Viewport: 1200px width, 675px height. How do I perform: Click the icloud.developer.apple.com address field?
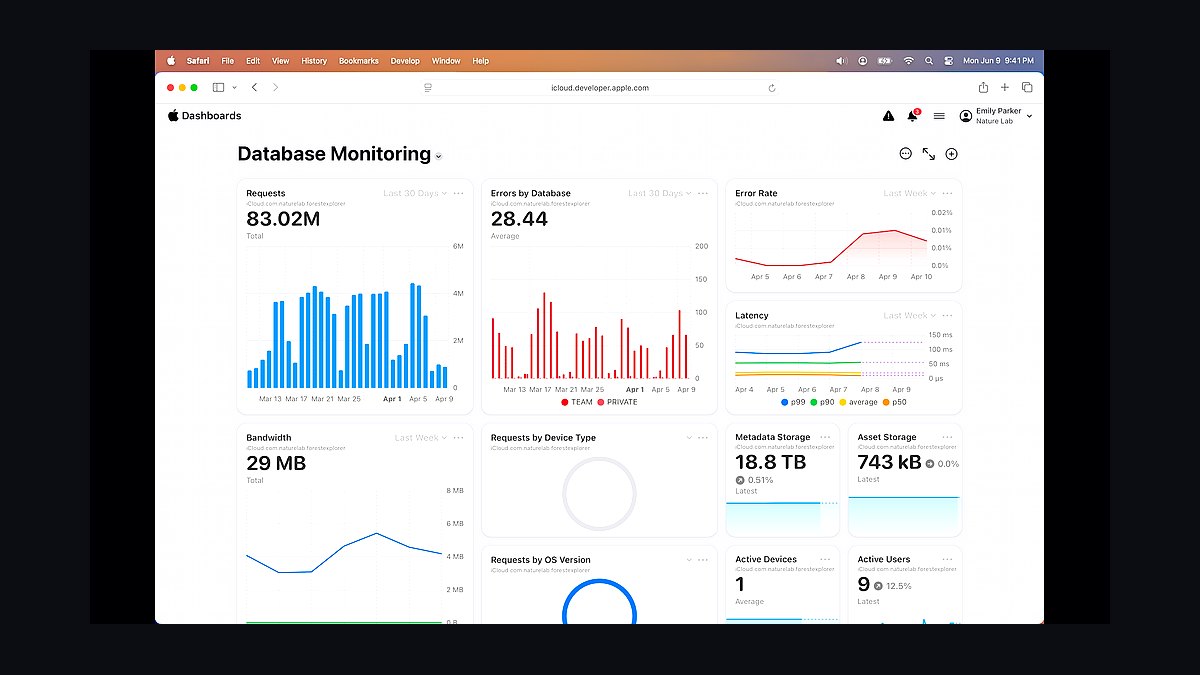[600, 88]
